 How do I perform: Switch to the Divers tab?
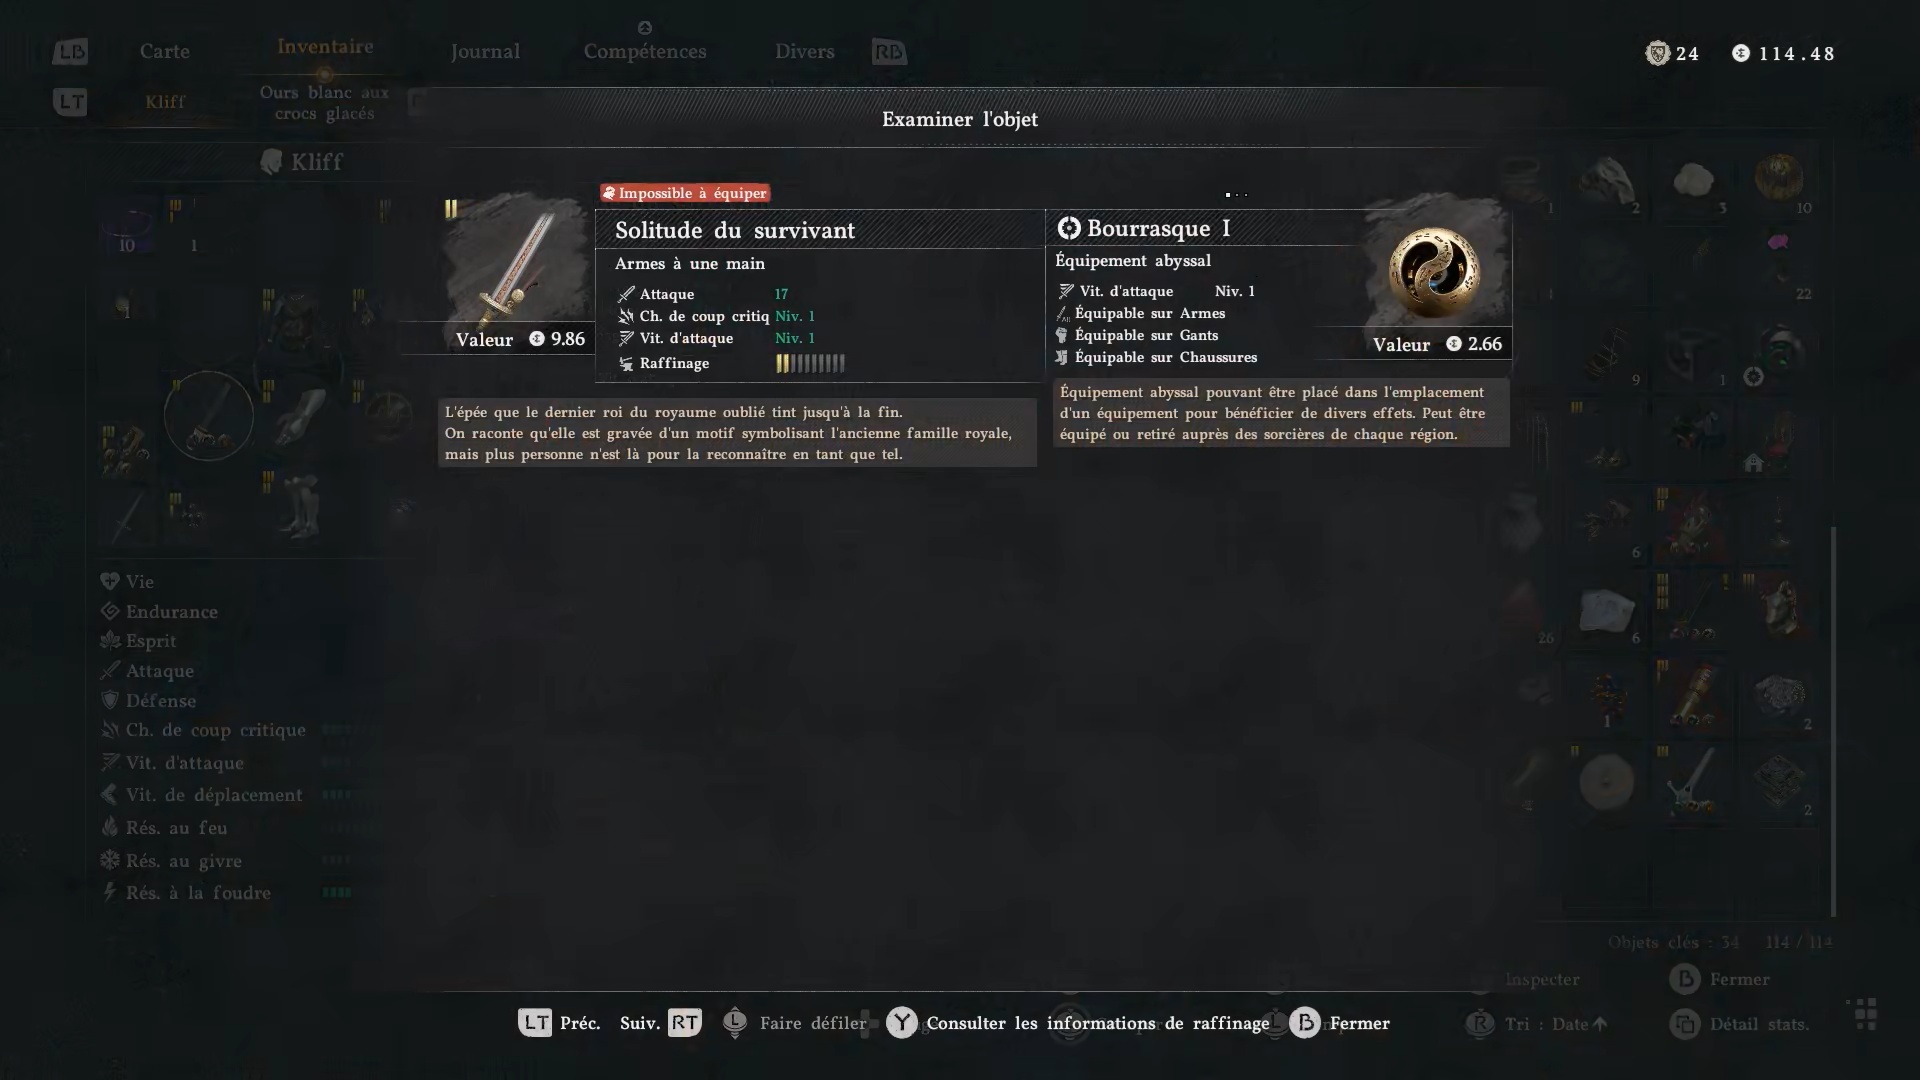coord(804,51)
